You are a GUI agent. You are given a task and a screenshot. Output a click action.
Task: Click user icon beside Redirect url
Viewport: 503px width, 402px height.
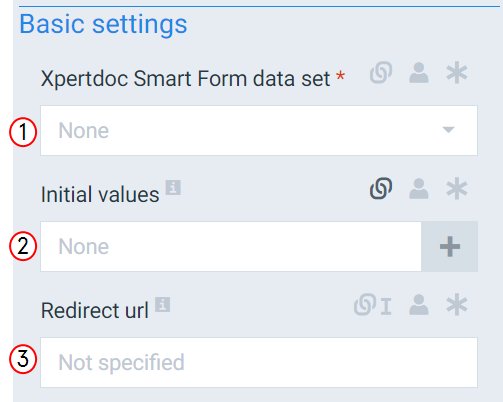click(x=419, y=305)
